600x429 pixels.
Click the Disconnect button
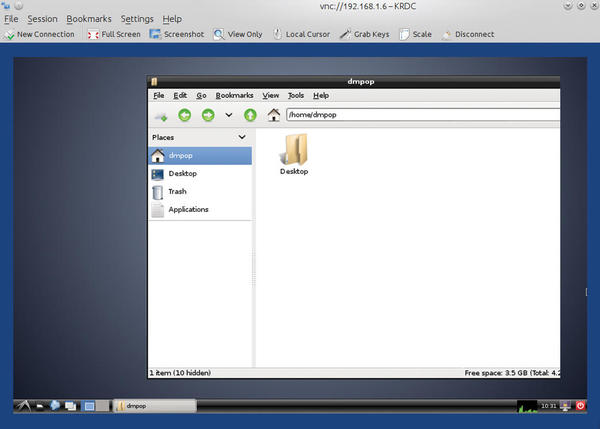tap(467, 34)
